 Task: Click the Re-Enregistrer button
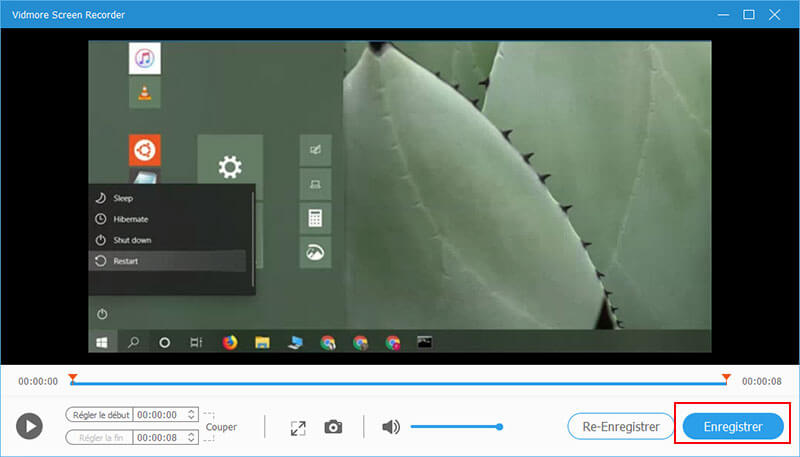coord(620,426)
